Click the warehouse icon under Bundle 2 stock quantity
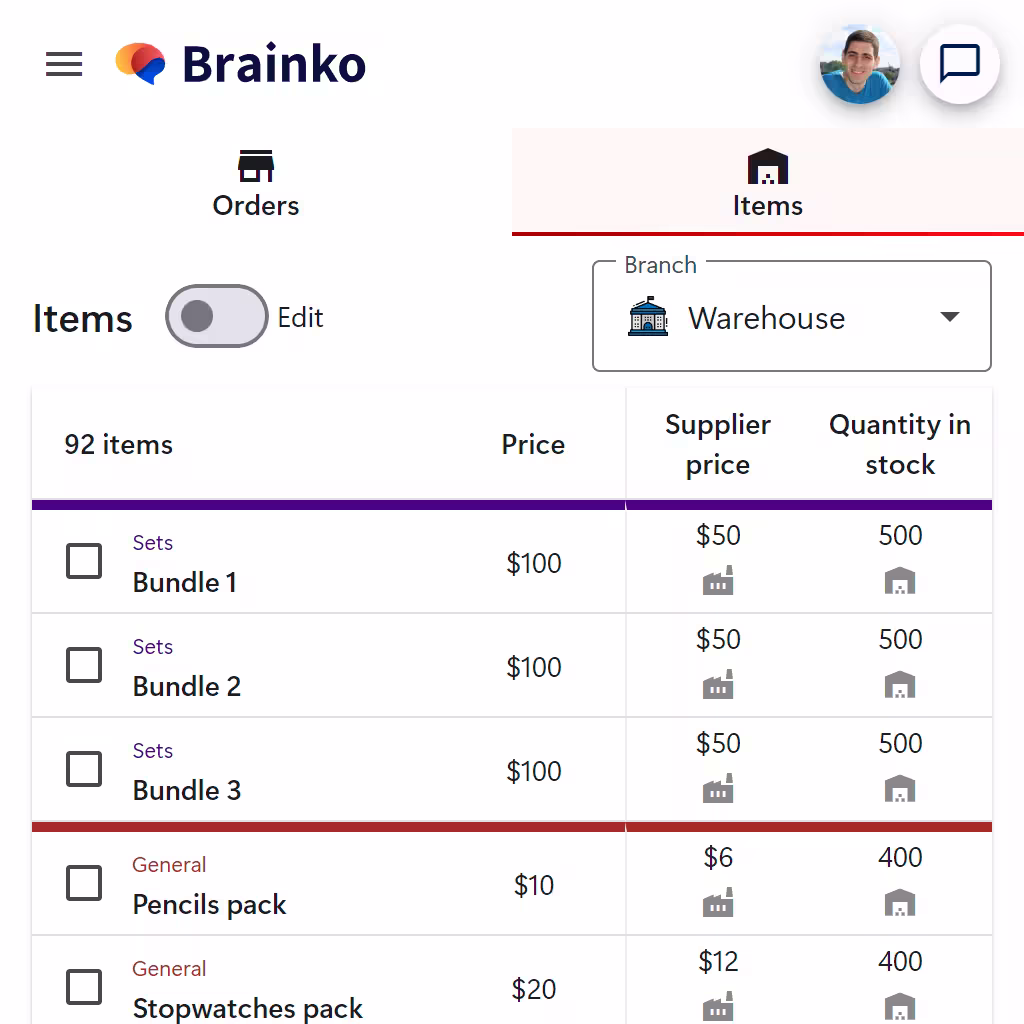Image resolution: width=1024 pixels, height=1024 pixels. pos(900,684)
